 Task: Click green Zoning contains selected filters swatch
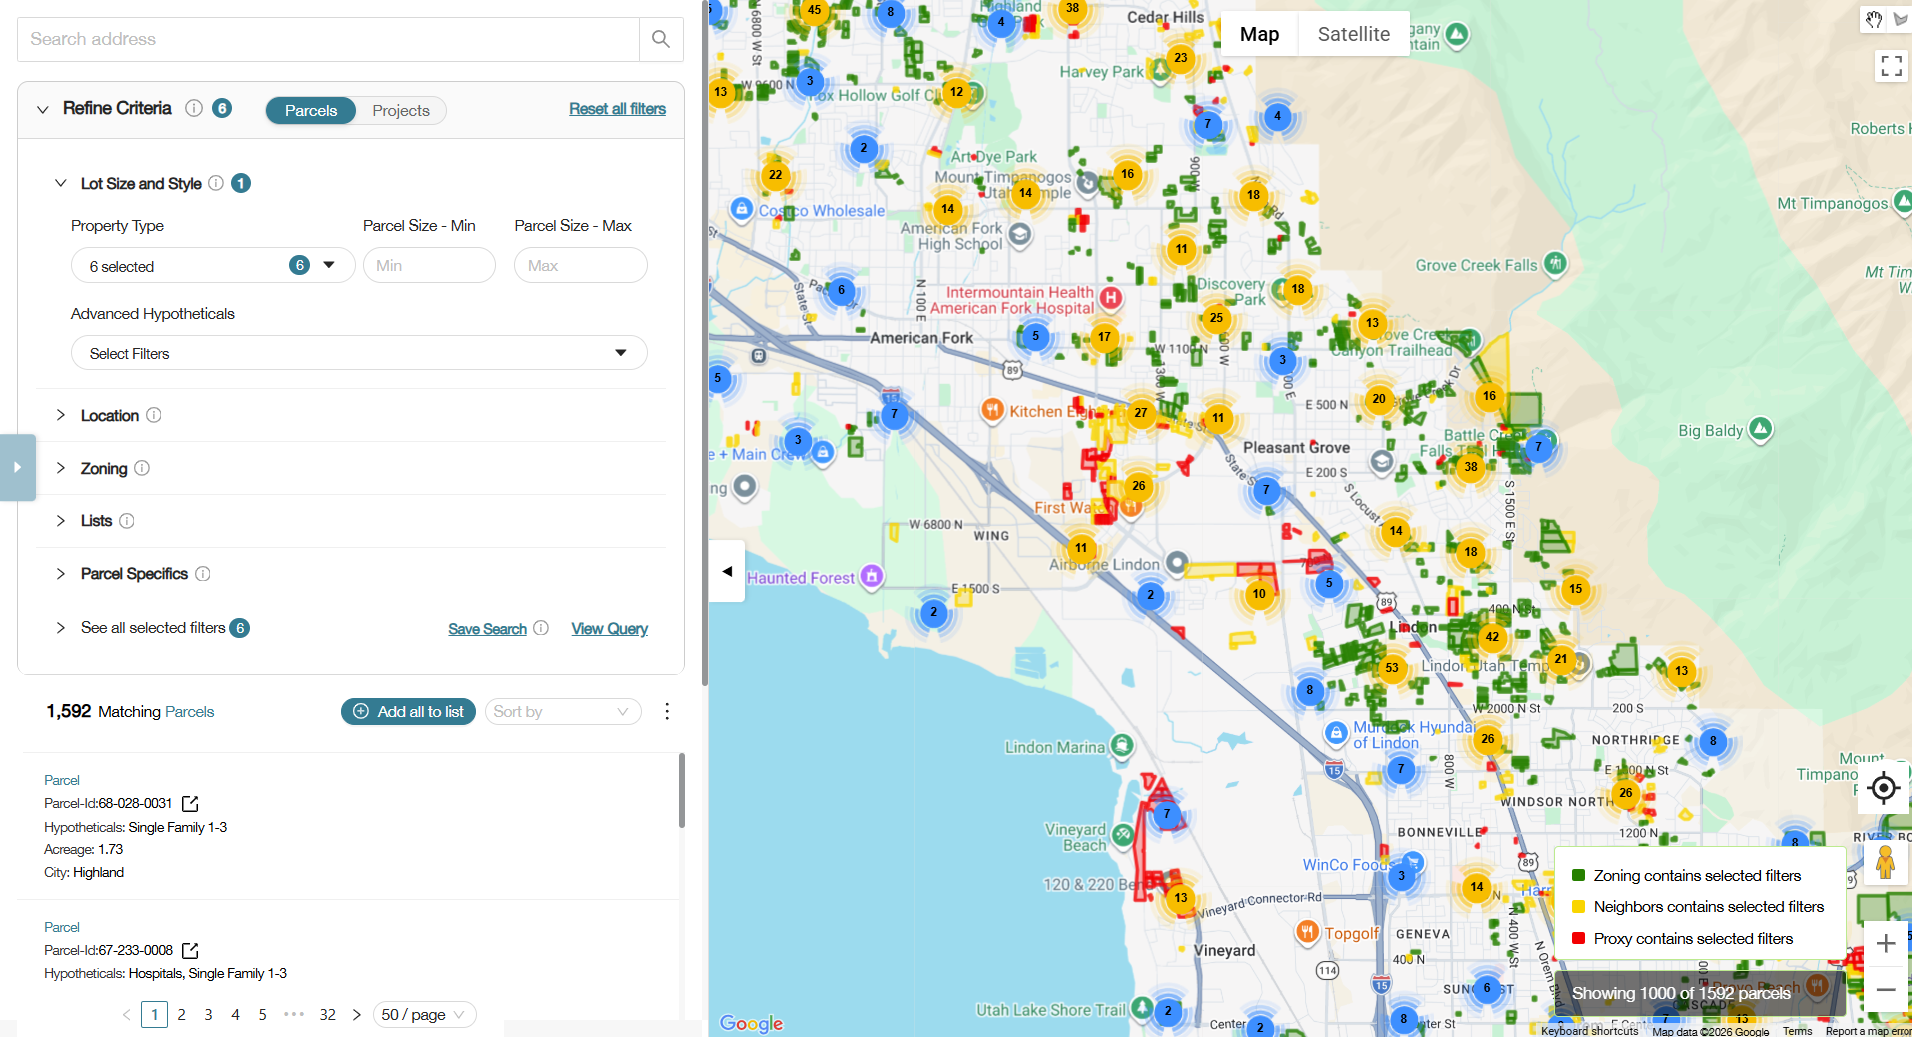pyautogui.click(x=1578, y=875)
